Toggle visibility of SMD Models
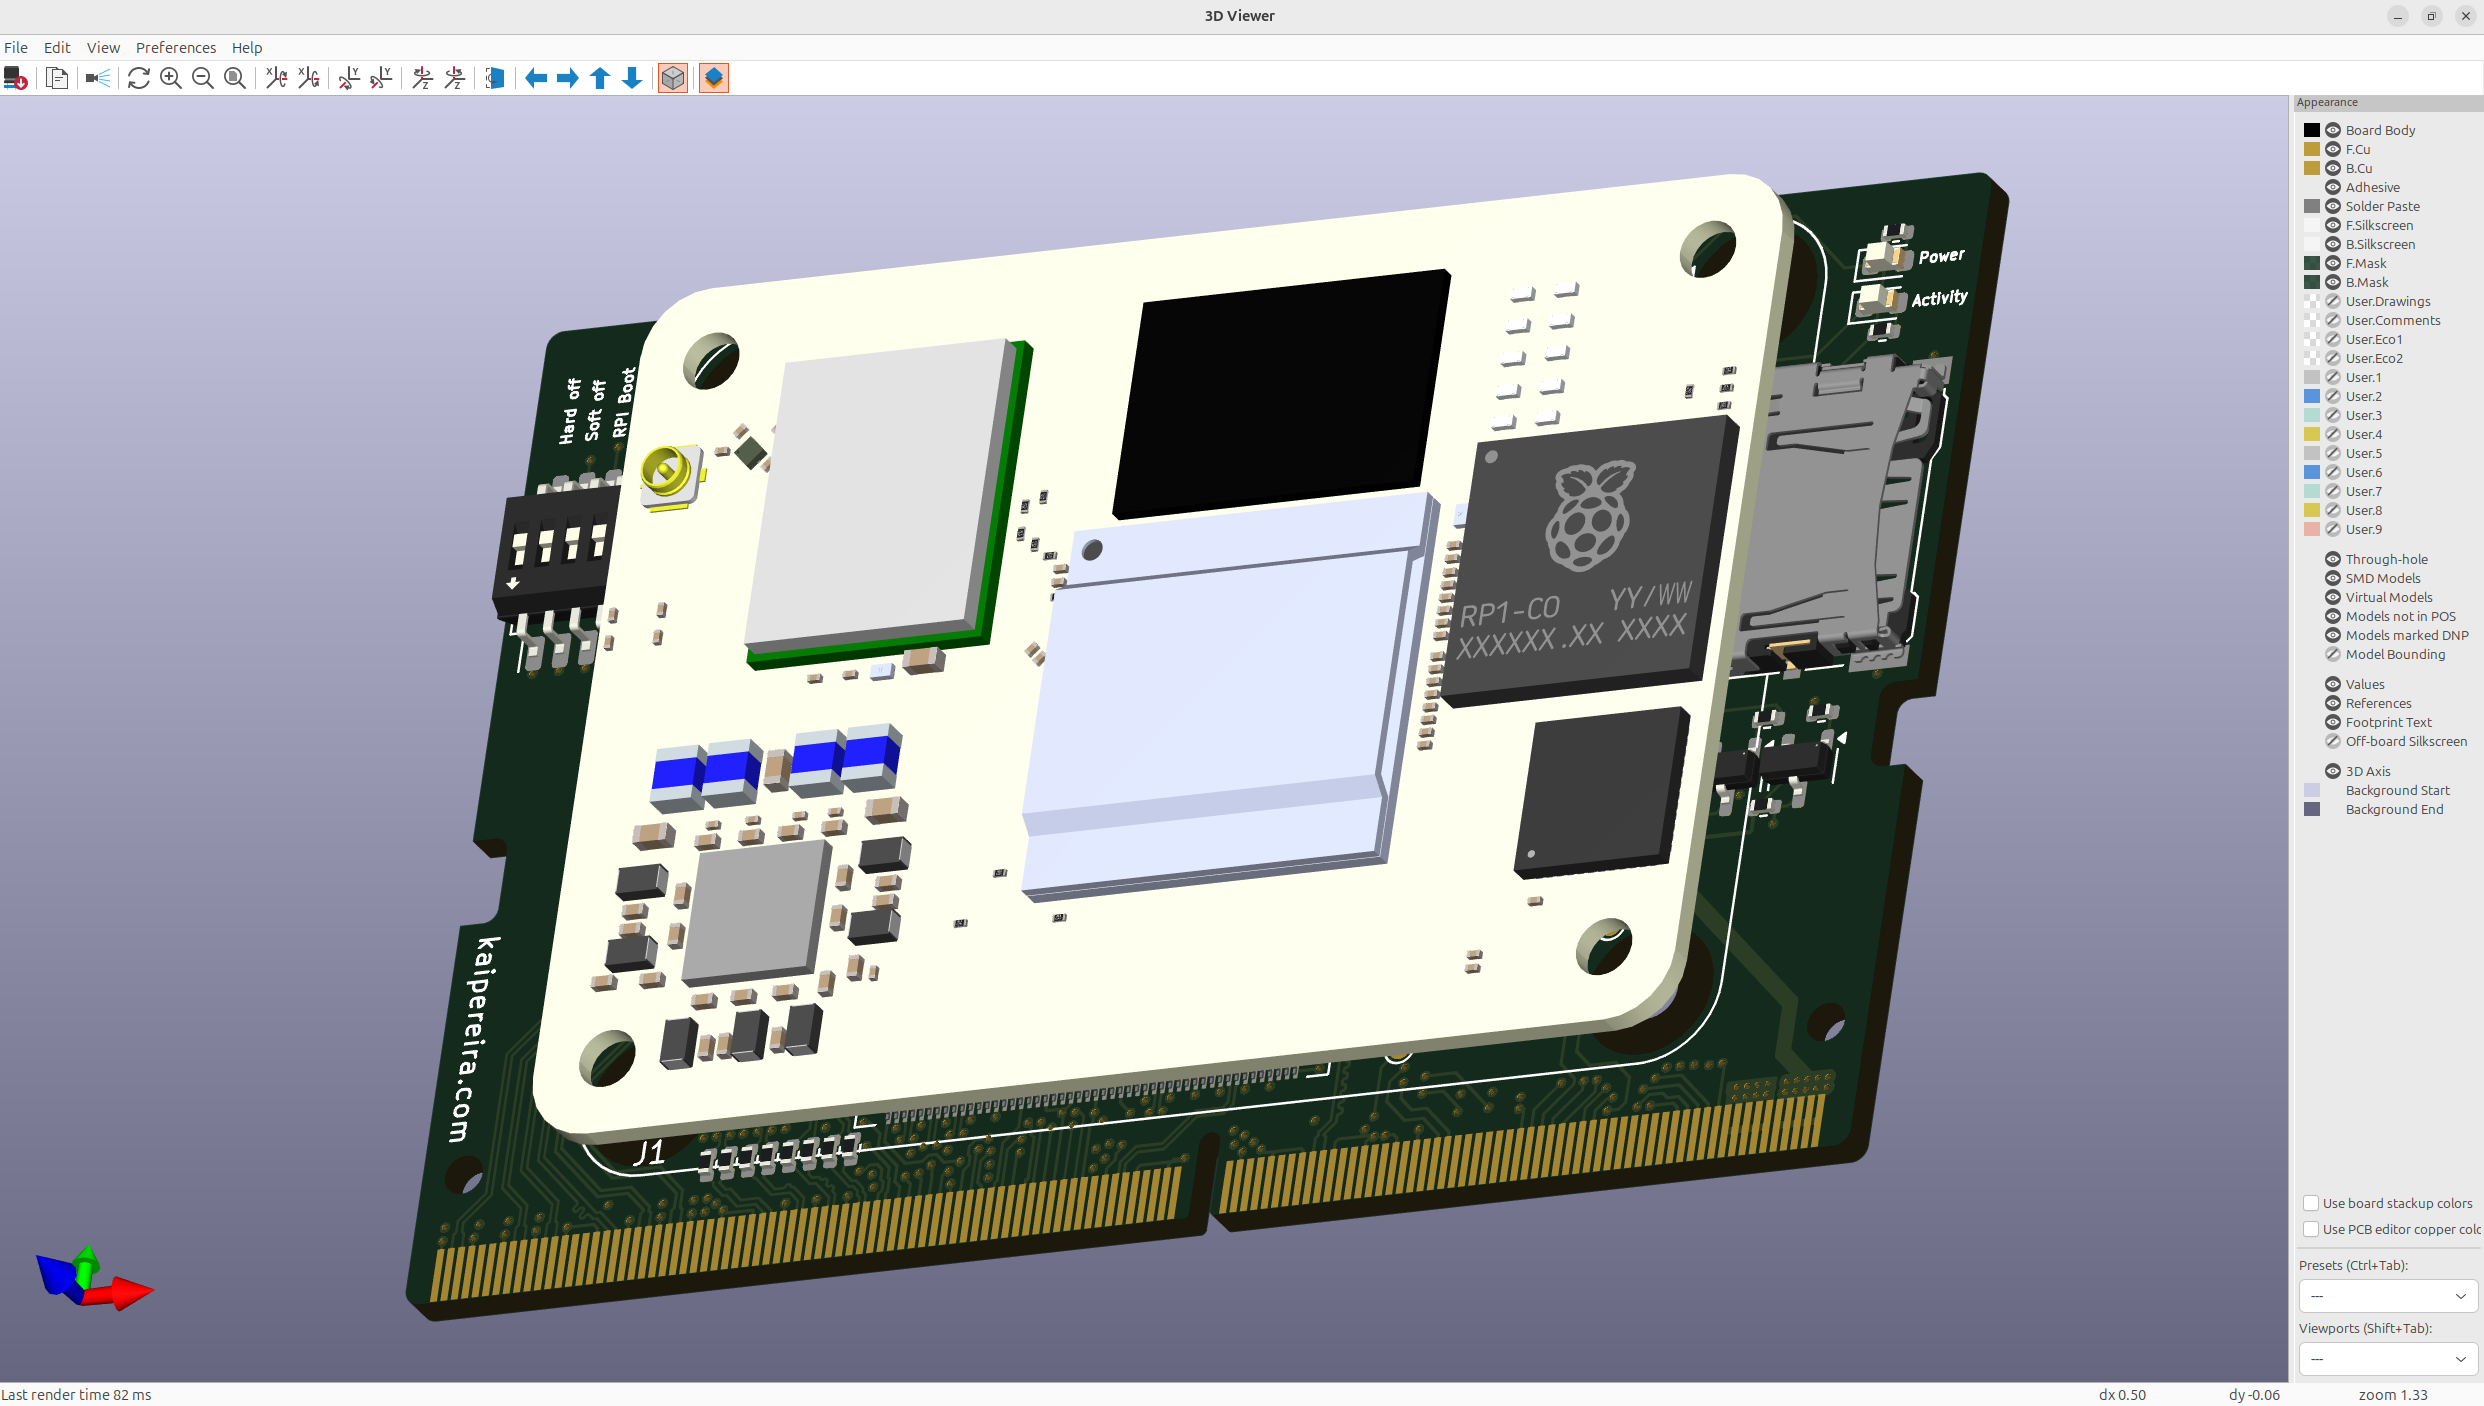The height and width of the screenshot is (1406, 2484). pyautogui.click(x=2333, y=578)
